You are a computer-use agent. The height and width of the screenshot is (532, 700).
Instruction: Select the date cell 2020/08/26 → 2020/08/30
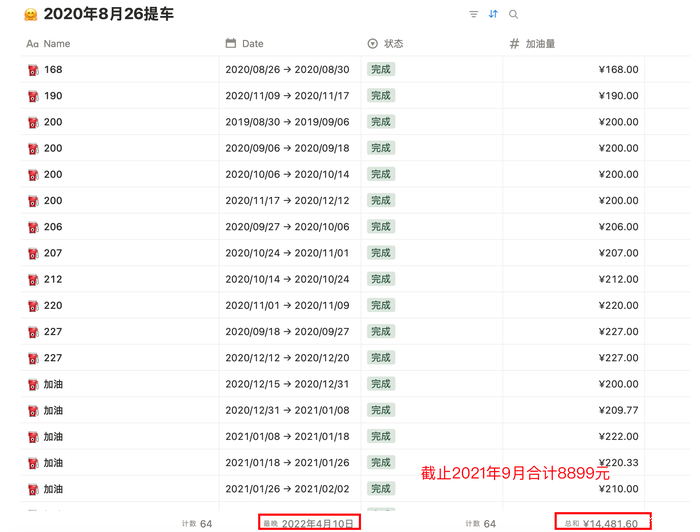tap(287, 70)
